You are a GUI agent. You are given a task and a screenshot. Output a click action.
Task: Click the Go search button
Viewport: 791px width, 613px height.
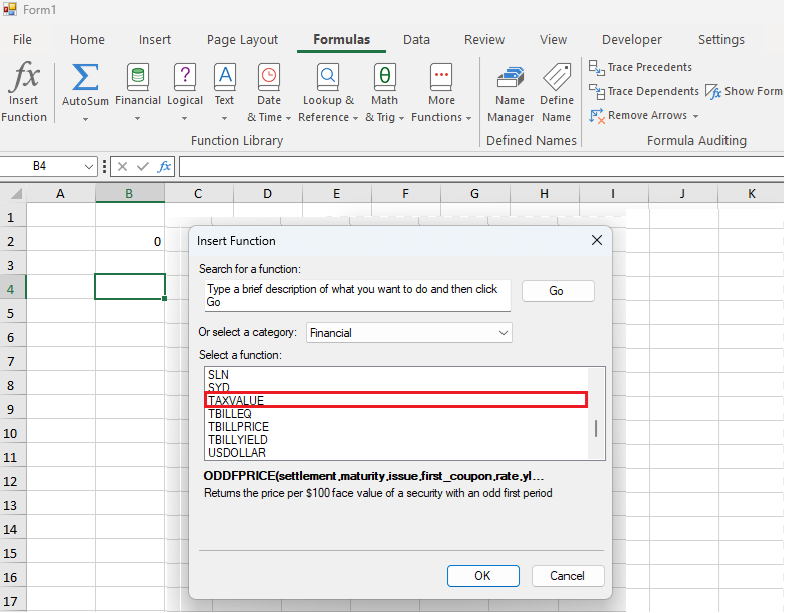point(558,291)
